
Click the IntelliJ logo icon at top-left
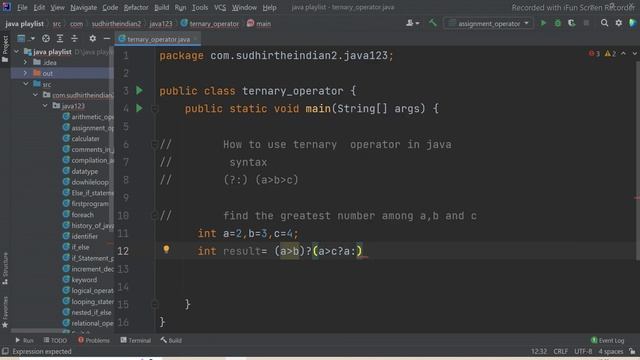tap(6, 7)
